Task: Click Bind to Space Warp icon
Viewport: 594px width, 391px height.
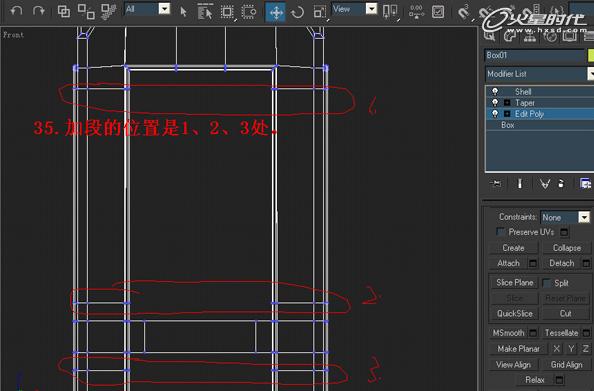Action: [x=108, y=11]
